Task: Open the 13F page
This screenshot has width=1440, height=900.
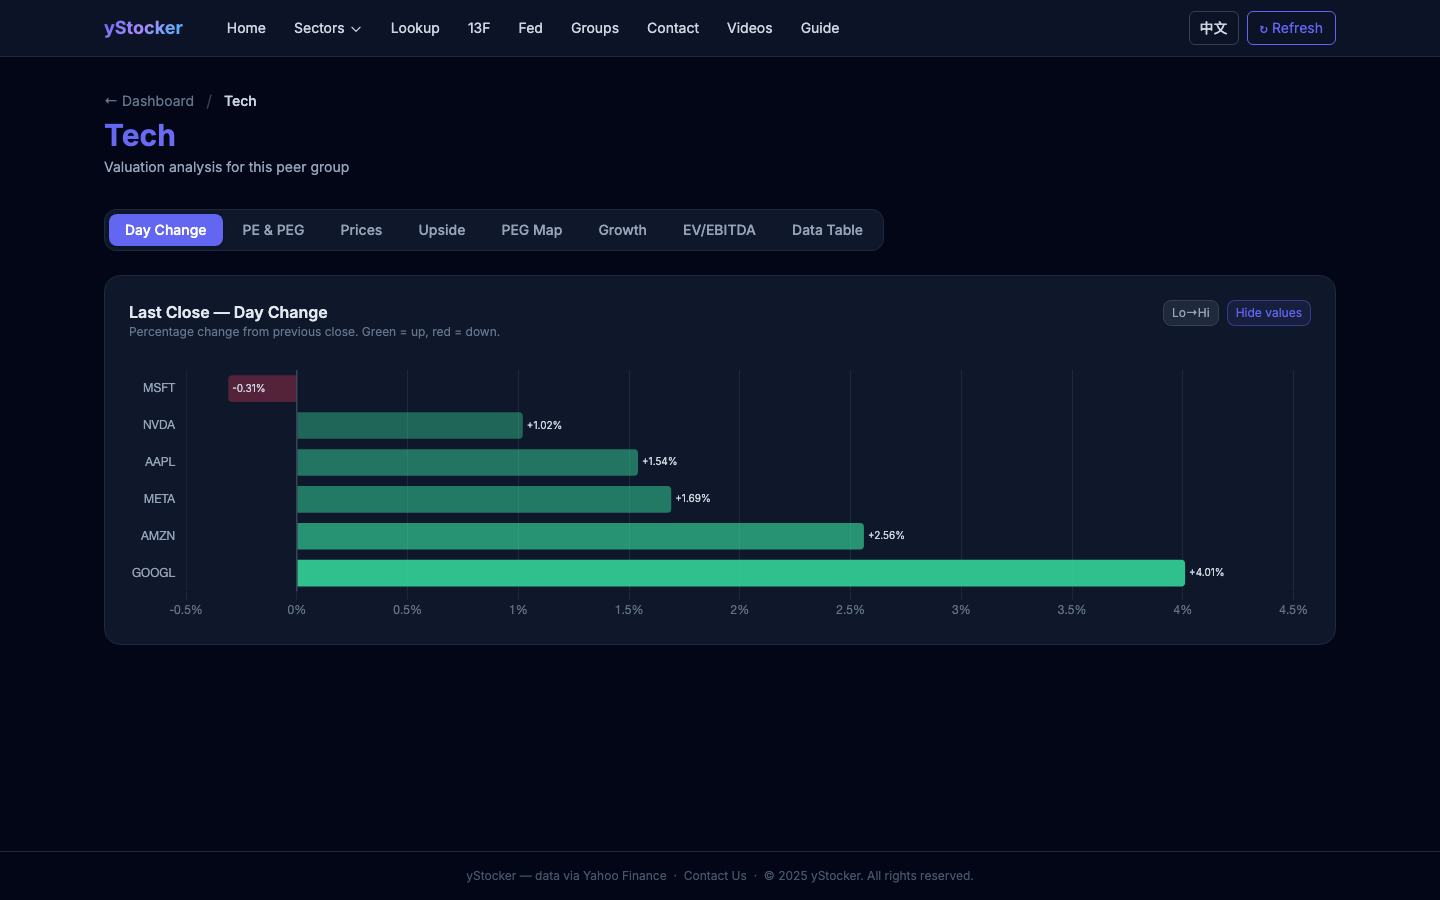Action: tap(479, 28)
